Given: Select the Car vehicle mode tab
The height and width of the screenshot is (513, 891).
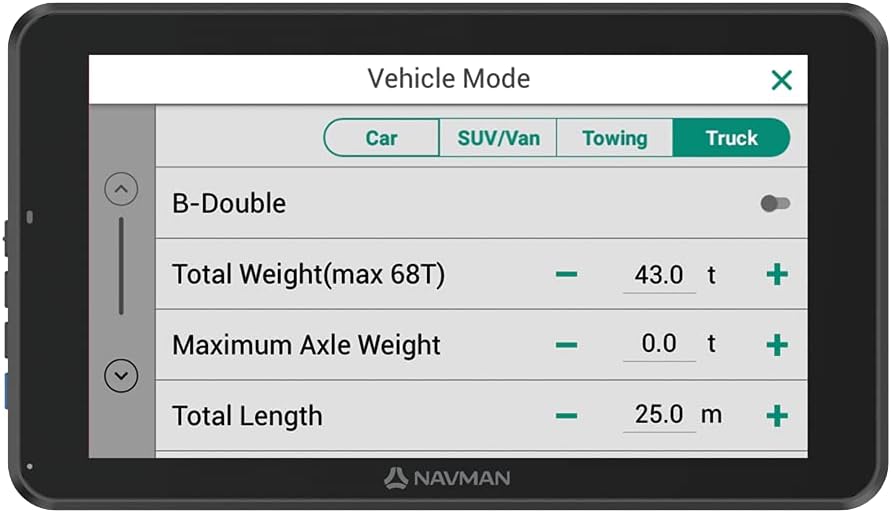Looking at the screenshot, I should pyautogui.click(x=381, y=138).
